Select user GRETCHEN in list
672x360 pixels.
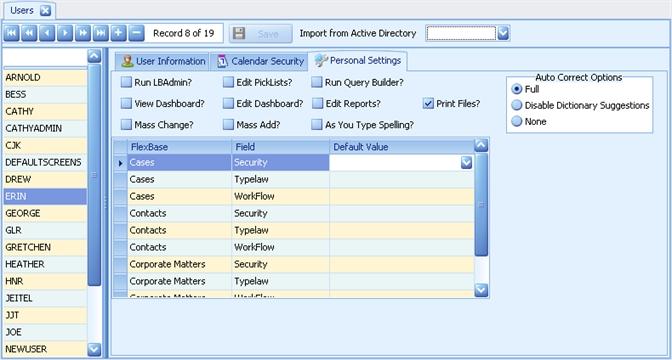[x=45, y=247]
